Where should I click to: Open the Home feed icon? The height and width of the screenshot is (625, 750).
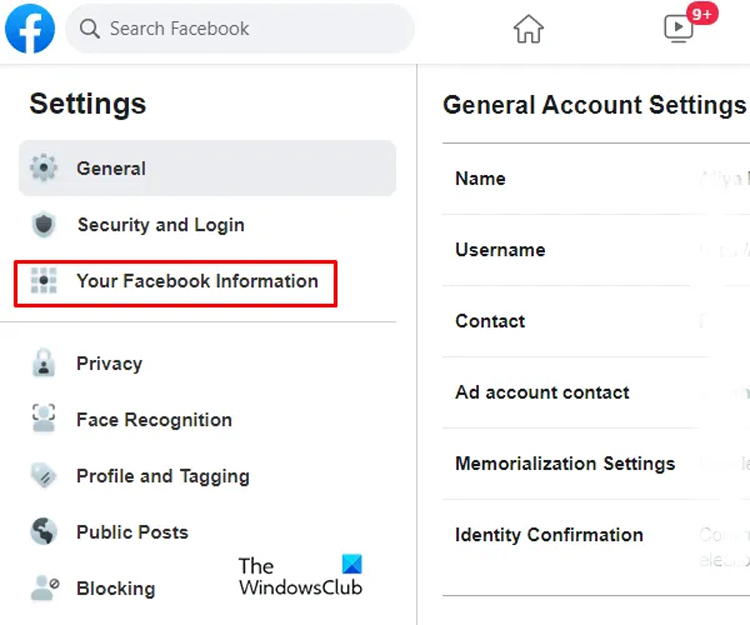pos(528,29)
